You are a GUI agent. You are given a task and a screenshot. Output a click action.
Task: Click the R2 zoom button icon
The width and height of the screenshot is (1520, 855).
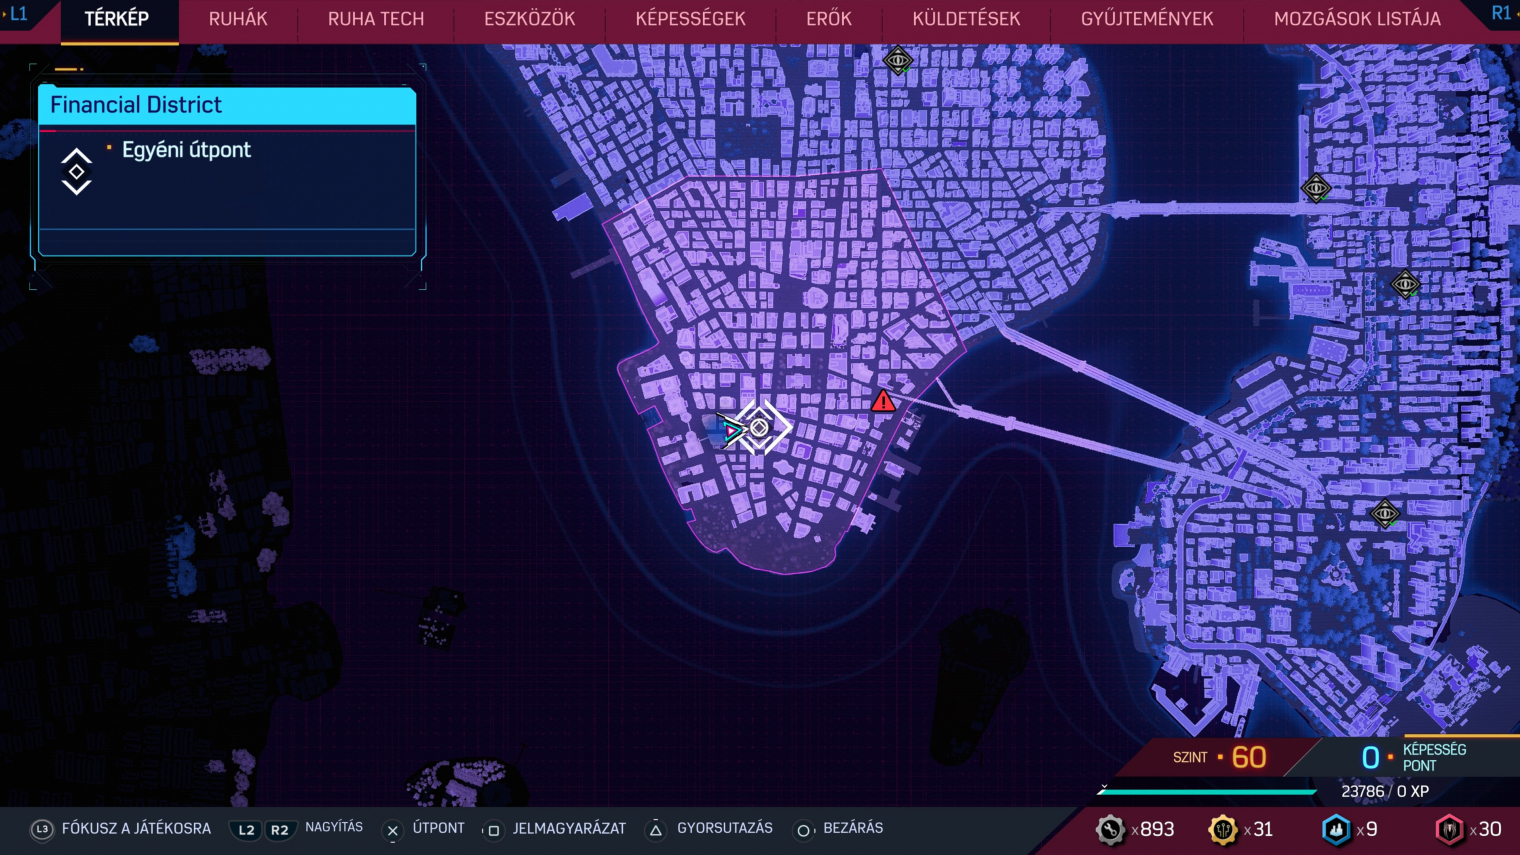pyautogui.click(x=280, y=830)
